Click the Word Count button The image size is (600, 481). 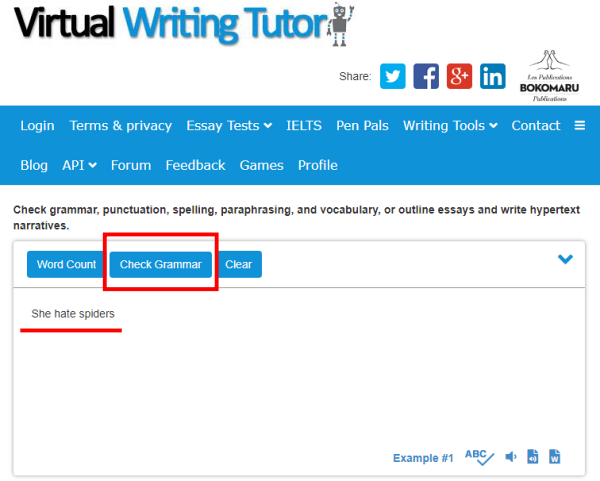pyautogui.click(x=67, y=264)
